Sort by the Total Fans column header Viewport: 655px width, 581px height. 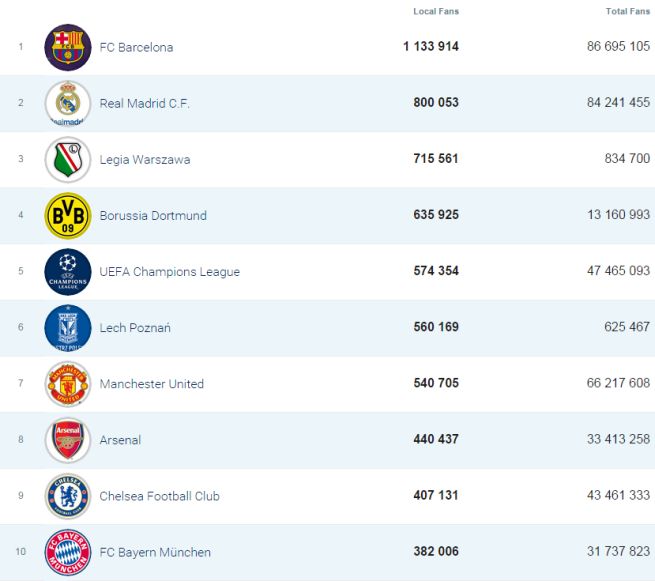pyautogui.click(x=627, y=11)
